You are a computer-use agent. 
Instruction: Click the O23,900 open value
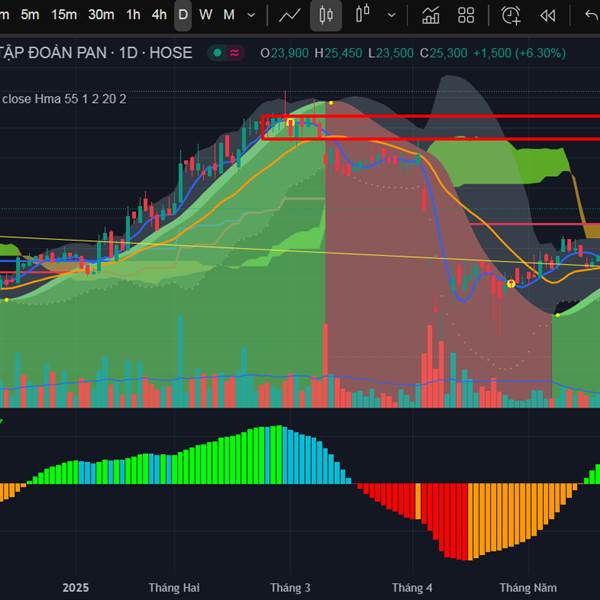click(x=284, y=53)
